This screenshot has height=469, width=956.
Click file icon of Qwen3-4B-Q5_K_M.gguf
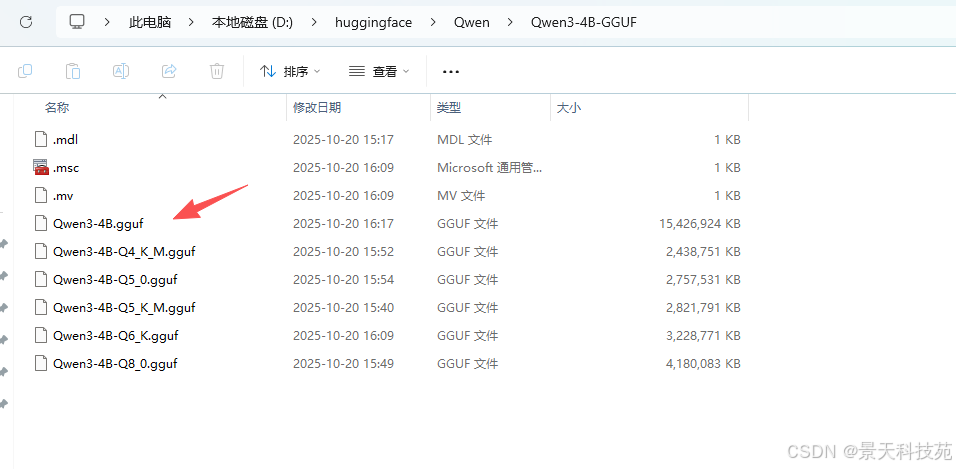41,308
